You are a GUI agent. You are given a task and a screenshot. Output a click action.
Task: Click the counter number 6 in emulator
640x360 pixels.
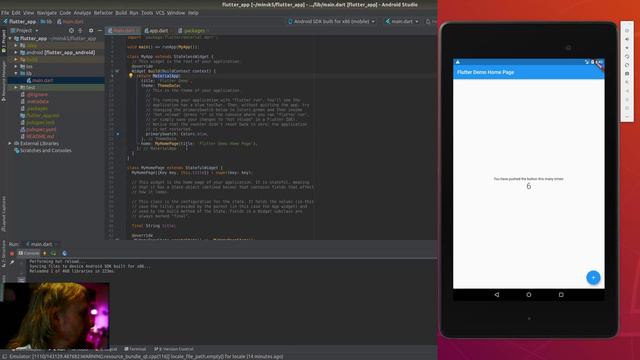[x=529, y=186]
